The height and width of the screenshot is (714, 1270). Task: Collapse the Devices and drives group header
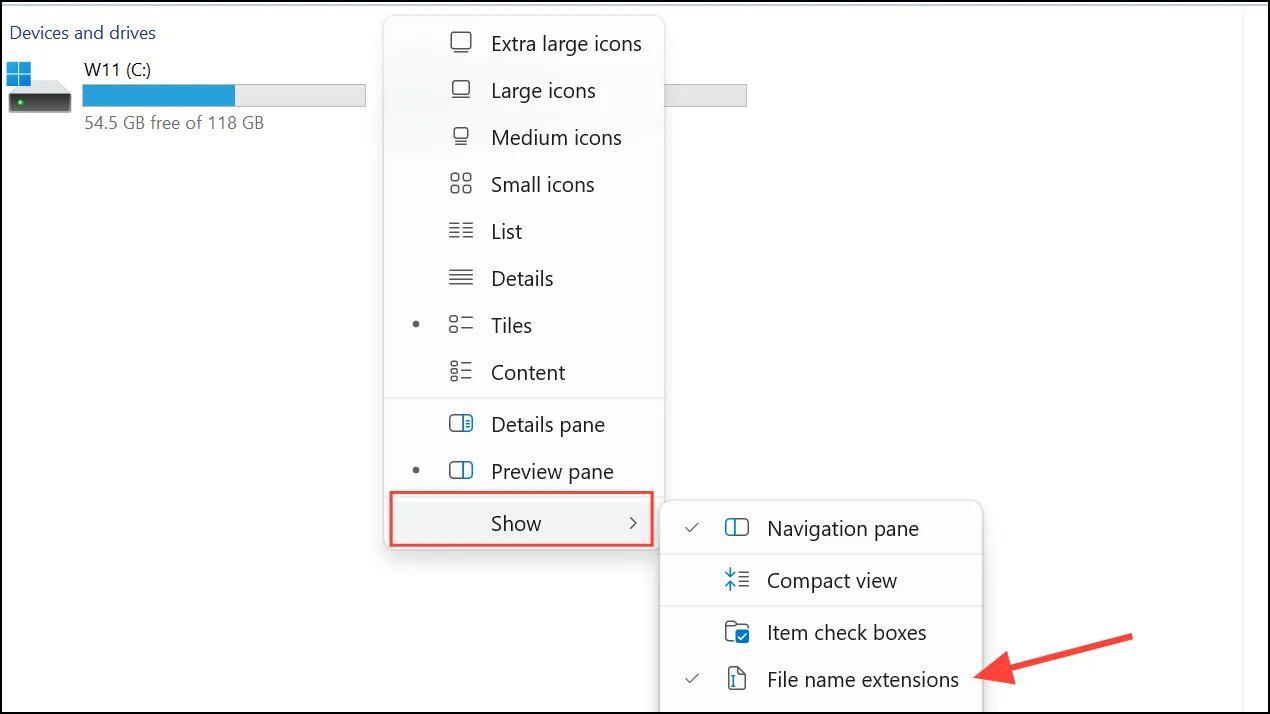tap(83, 33)
